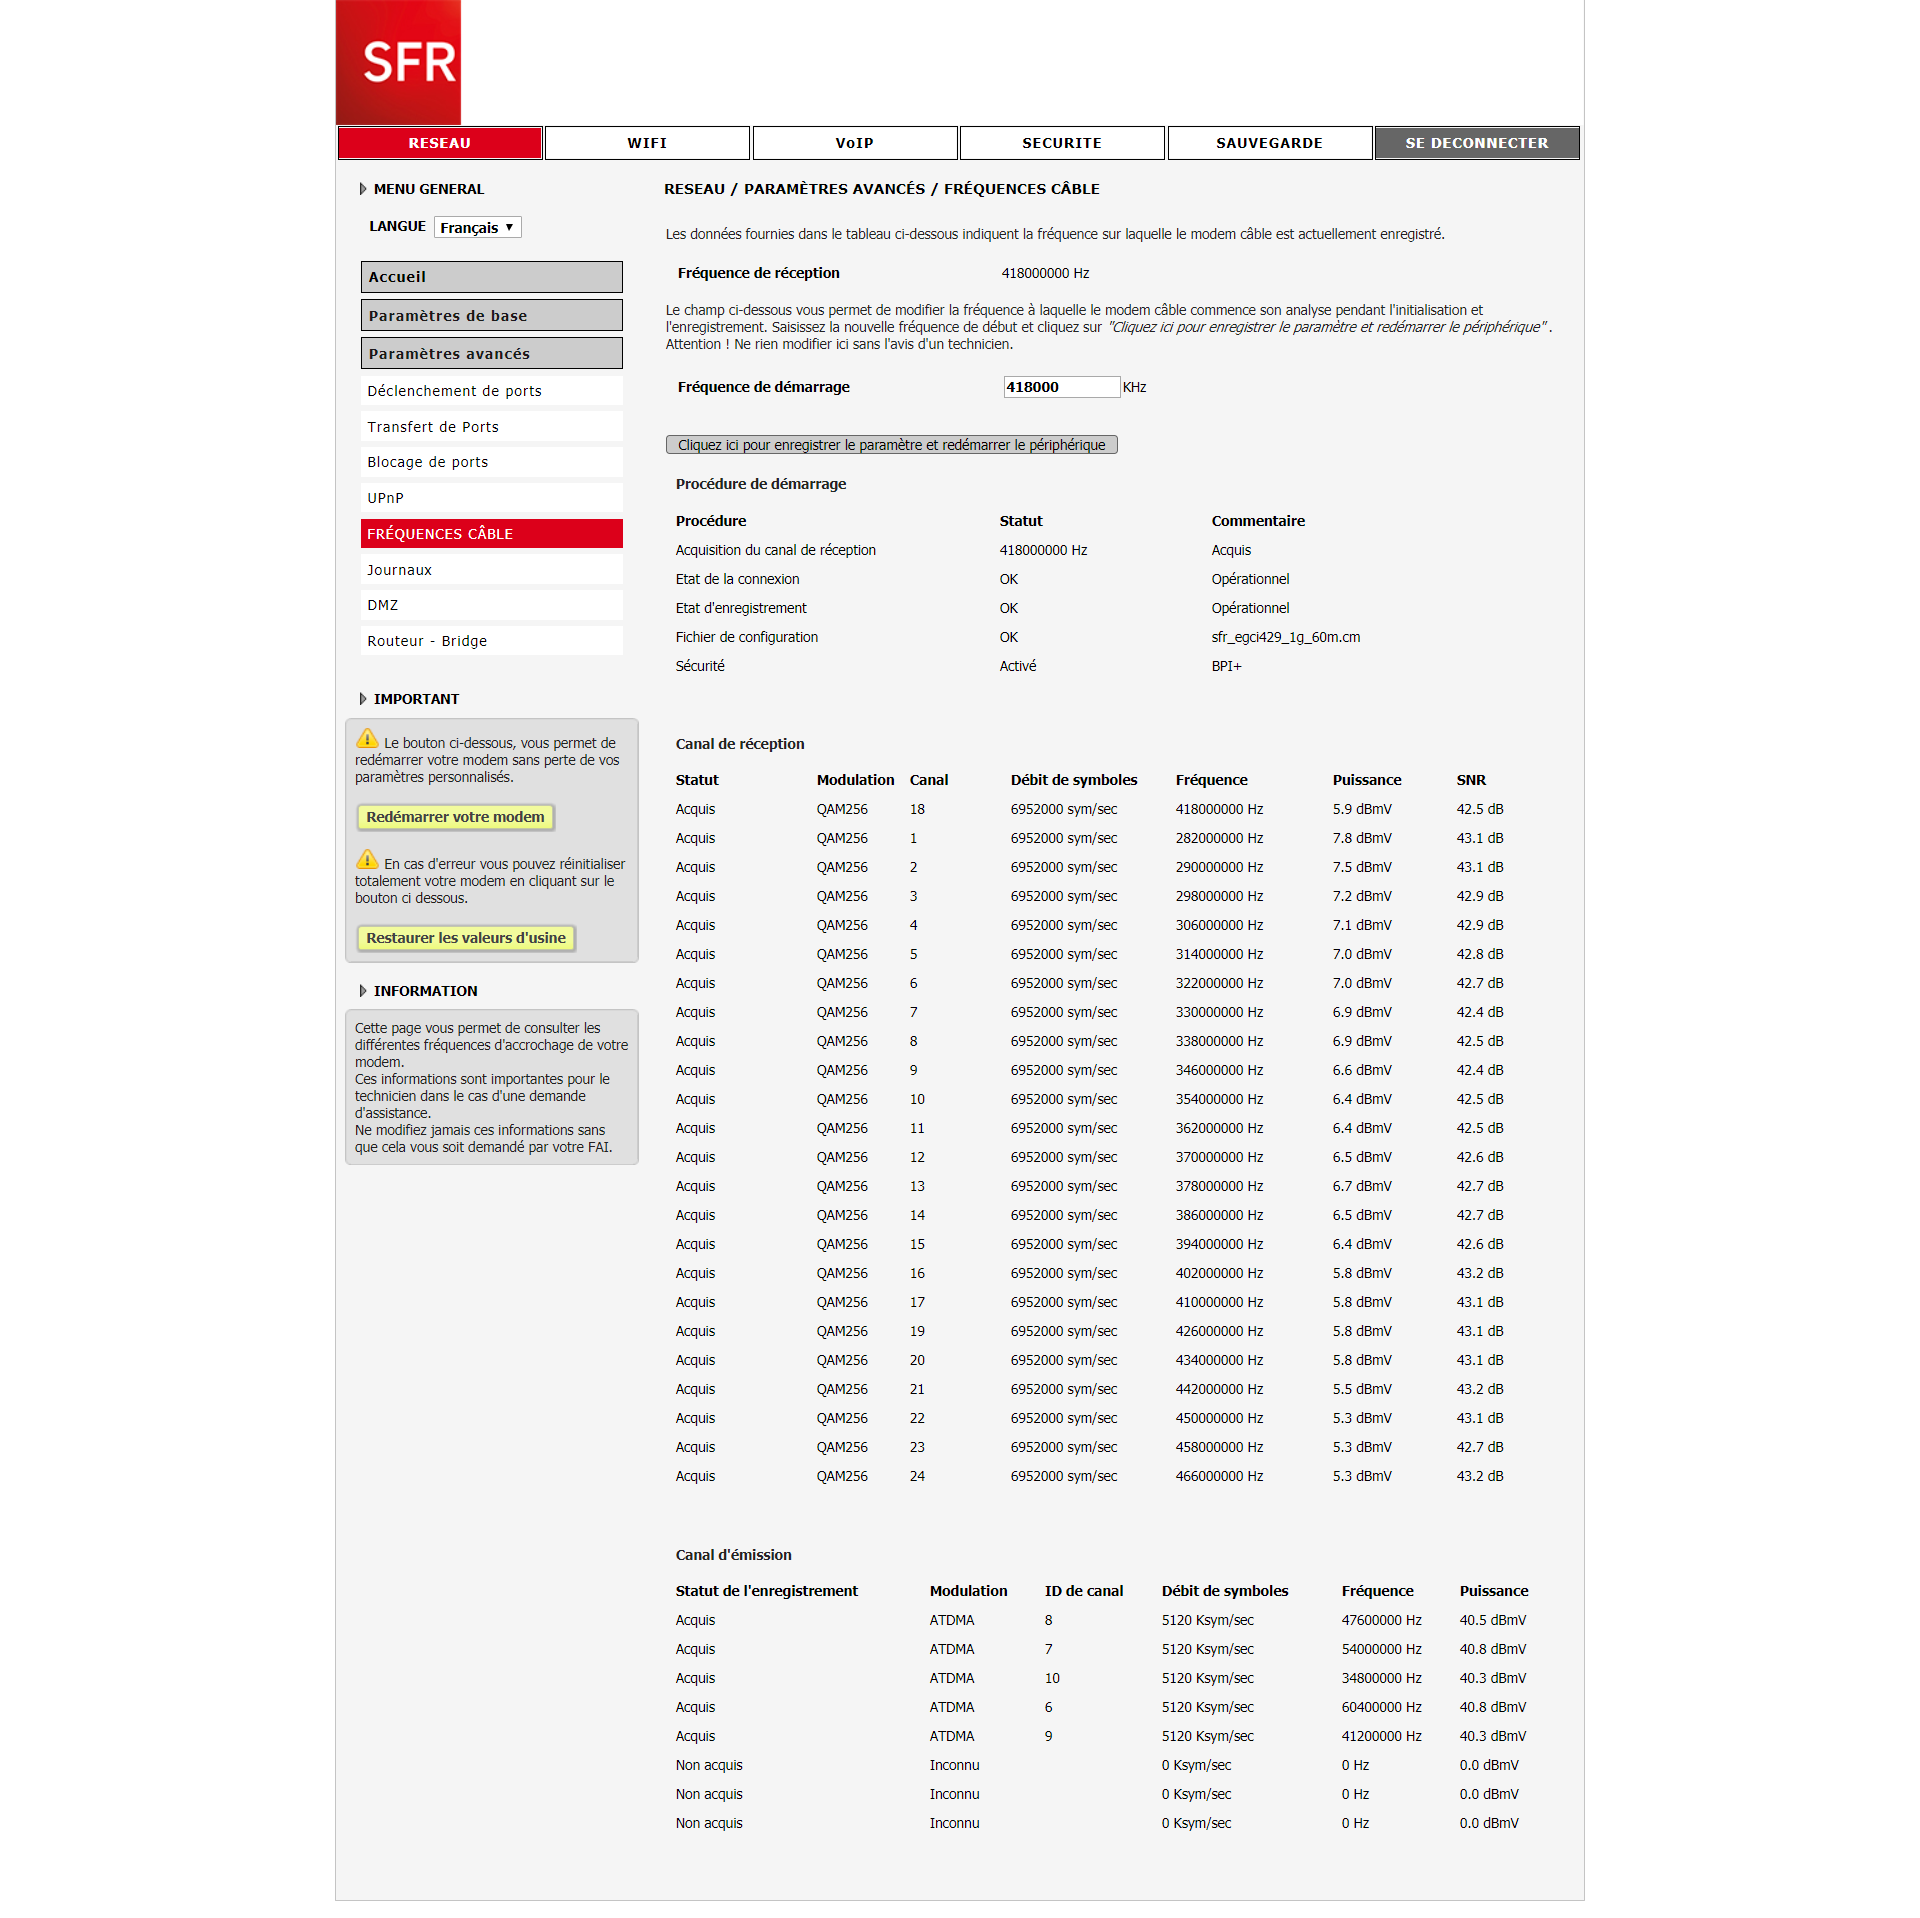Open the UPnP settings page
This screenshot has height=1918, width=1920.
click(491, 497)
